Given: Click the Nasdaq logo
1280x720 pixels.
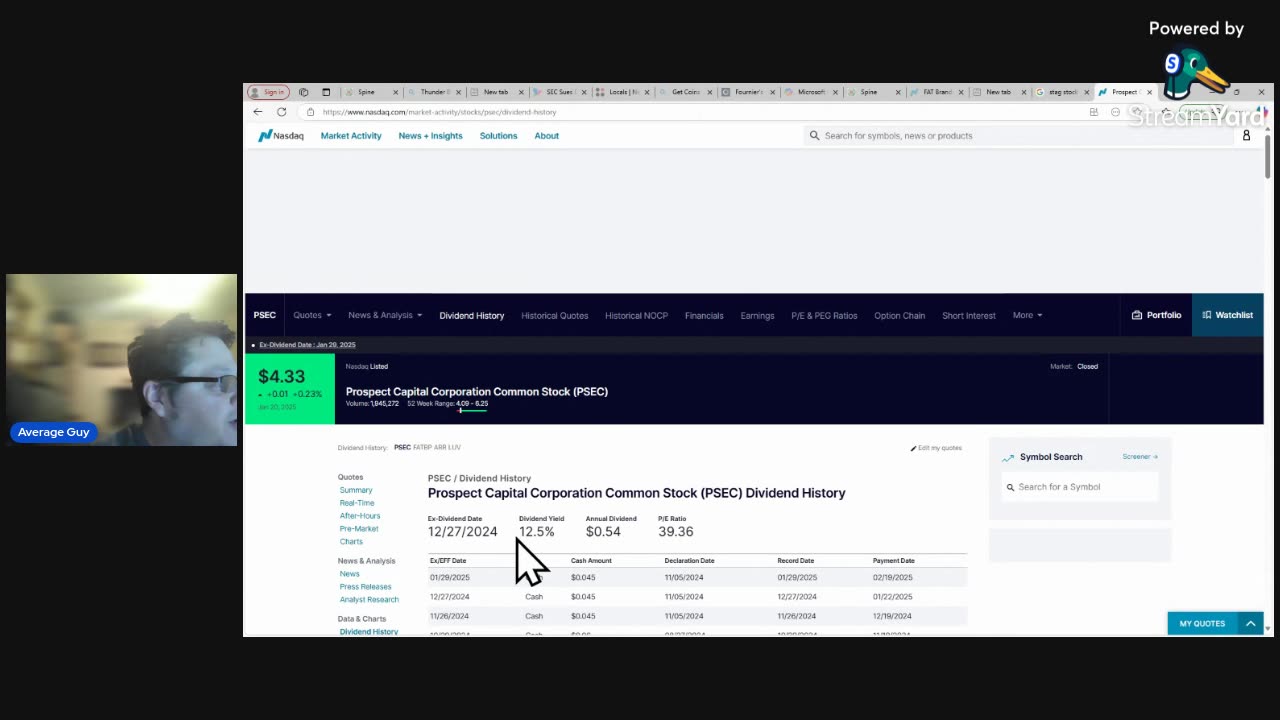Looking at the screenshot, I should 281,136.
